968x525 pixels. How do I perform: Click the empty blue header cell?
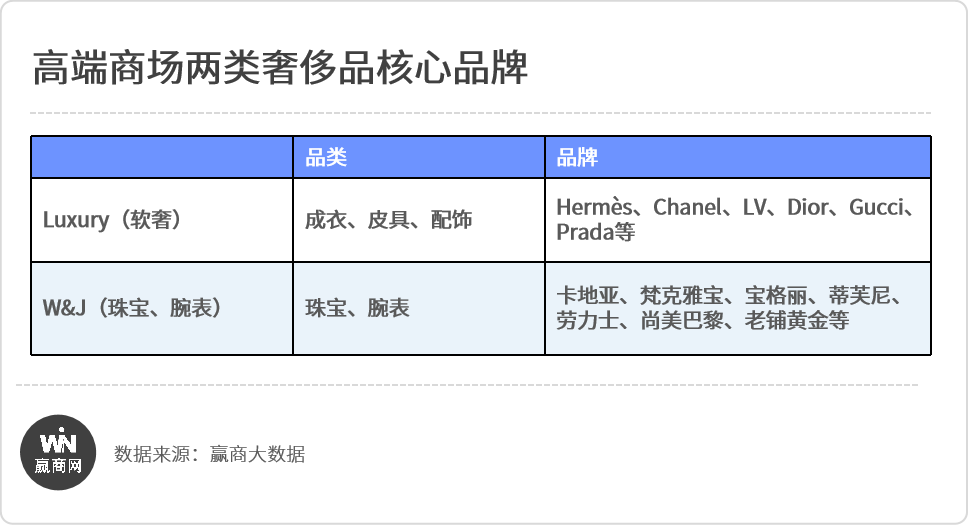click(x=162, y=158)
